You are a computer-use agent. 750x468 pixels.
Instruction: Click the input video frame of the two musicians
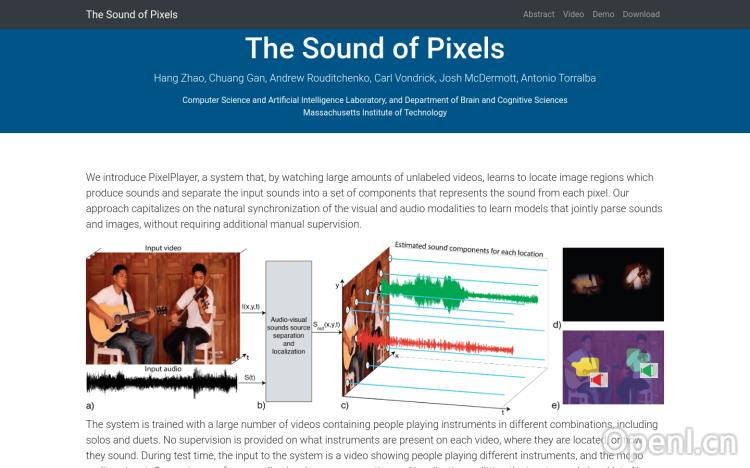[x=163, y=309]
